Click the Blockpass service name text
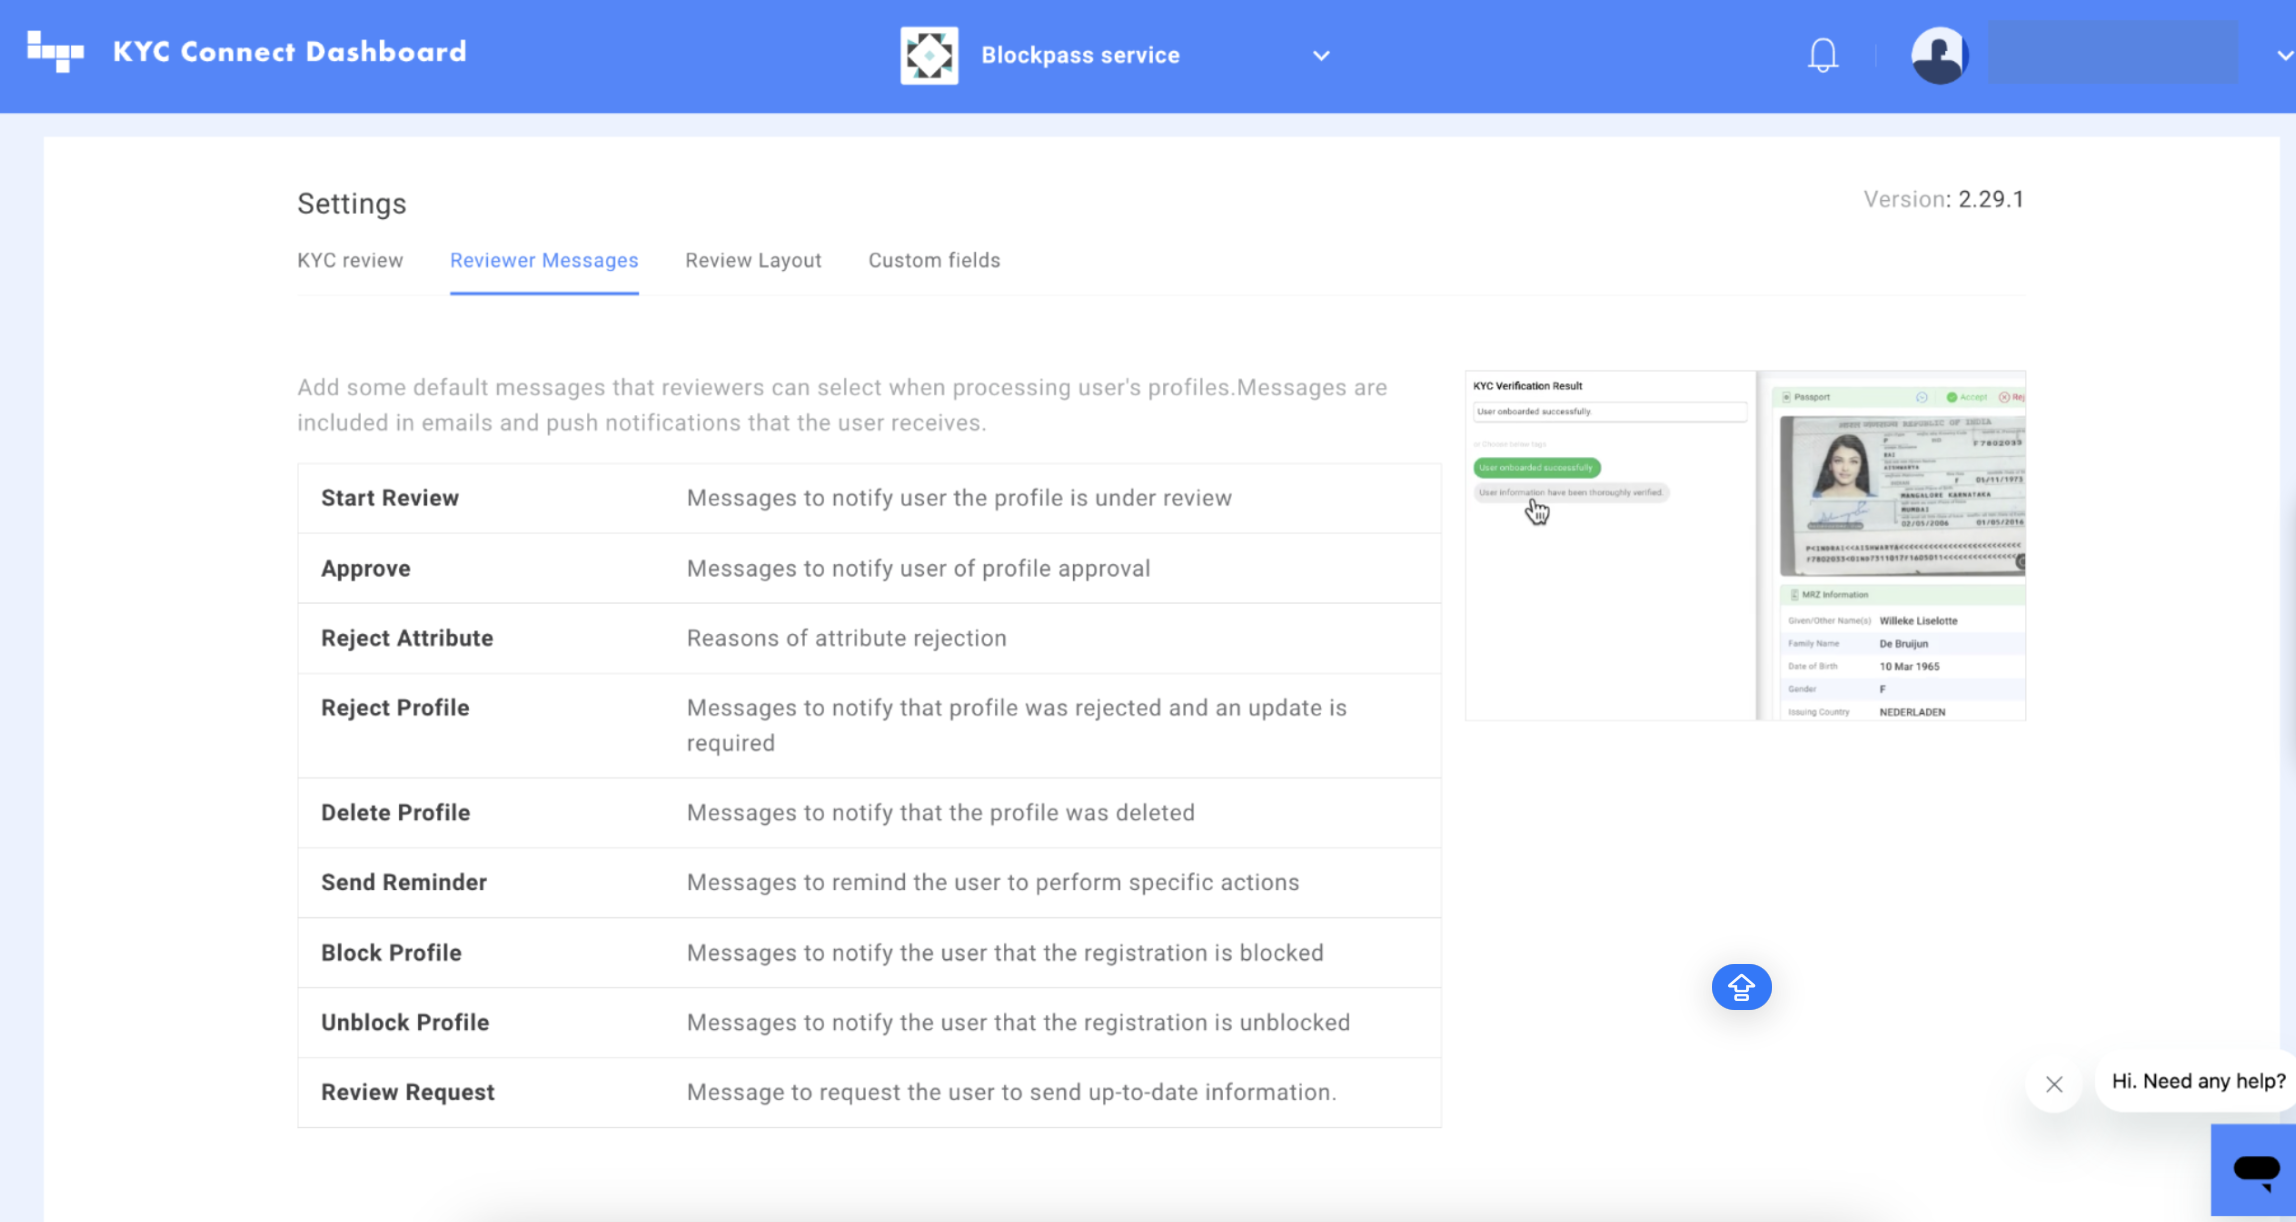 pyautogui.click(x=1080, y=55)
